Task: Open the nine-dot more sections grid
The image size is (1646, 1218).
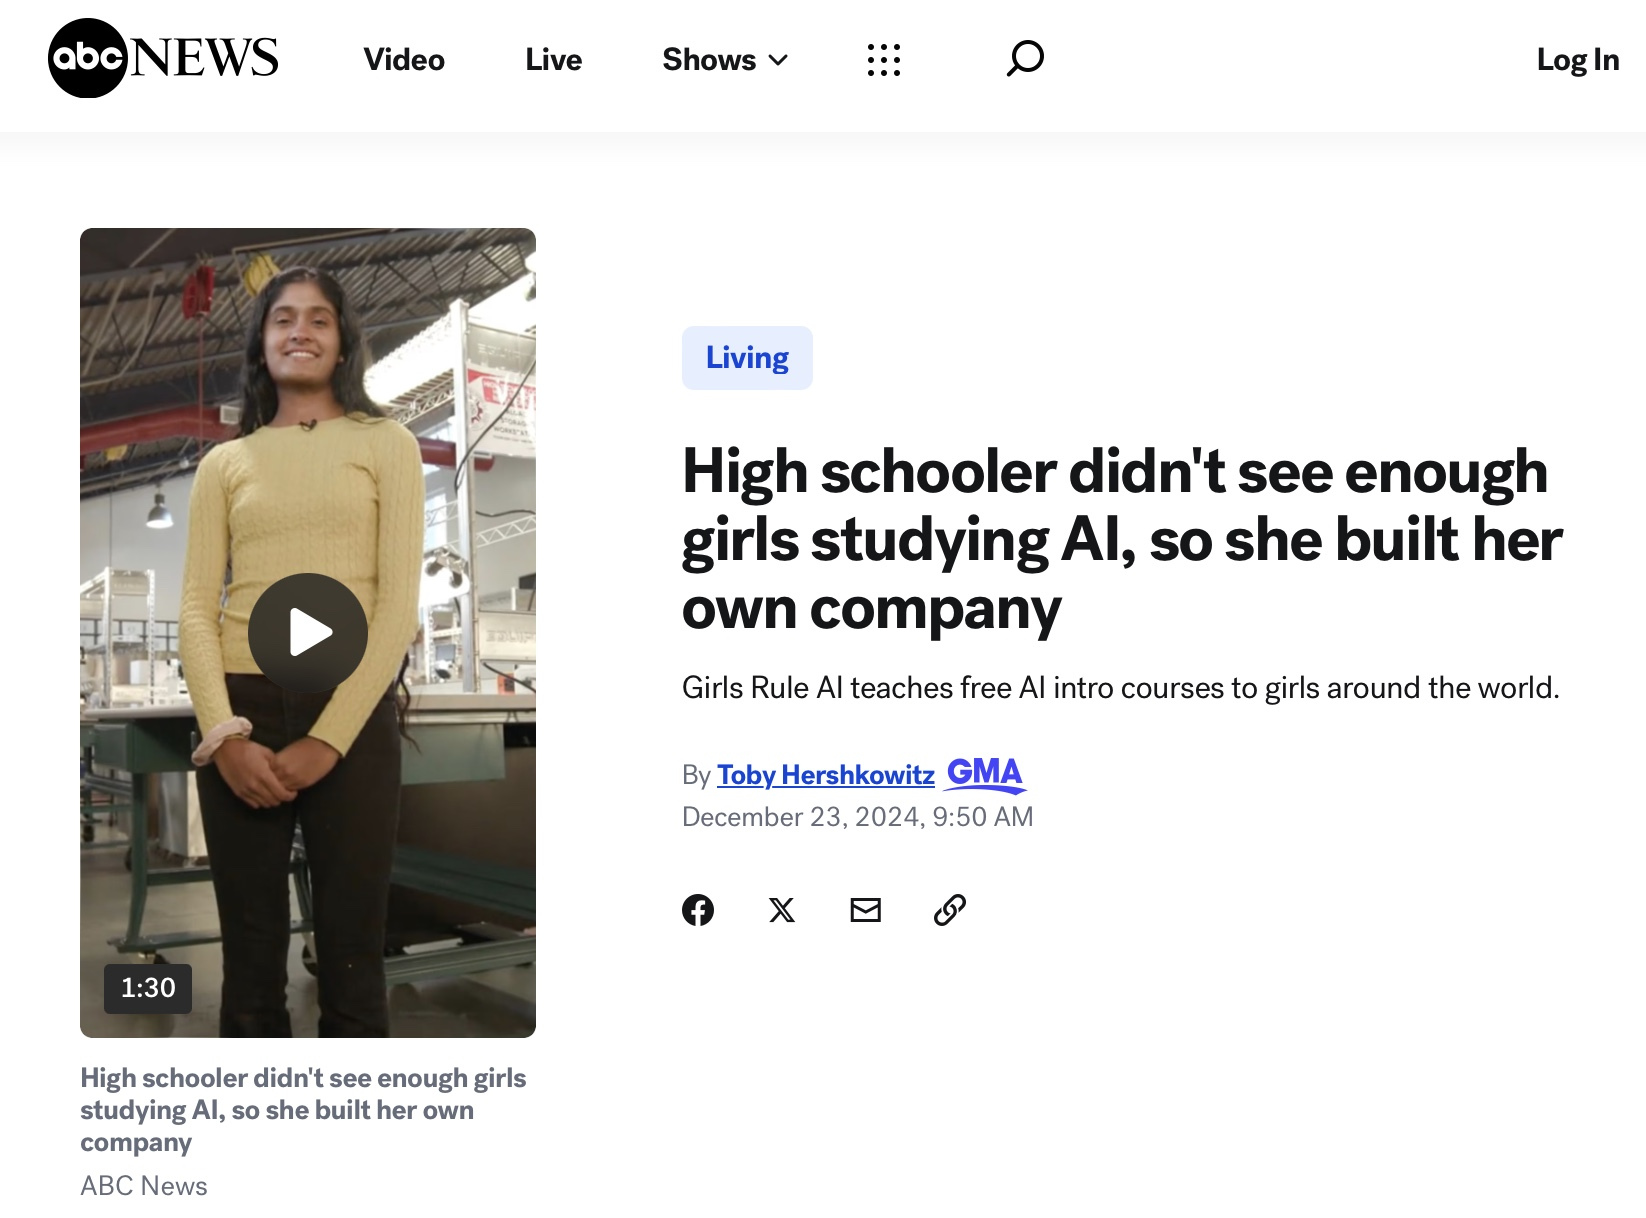Action: click(x=884, y=60)
